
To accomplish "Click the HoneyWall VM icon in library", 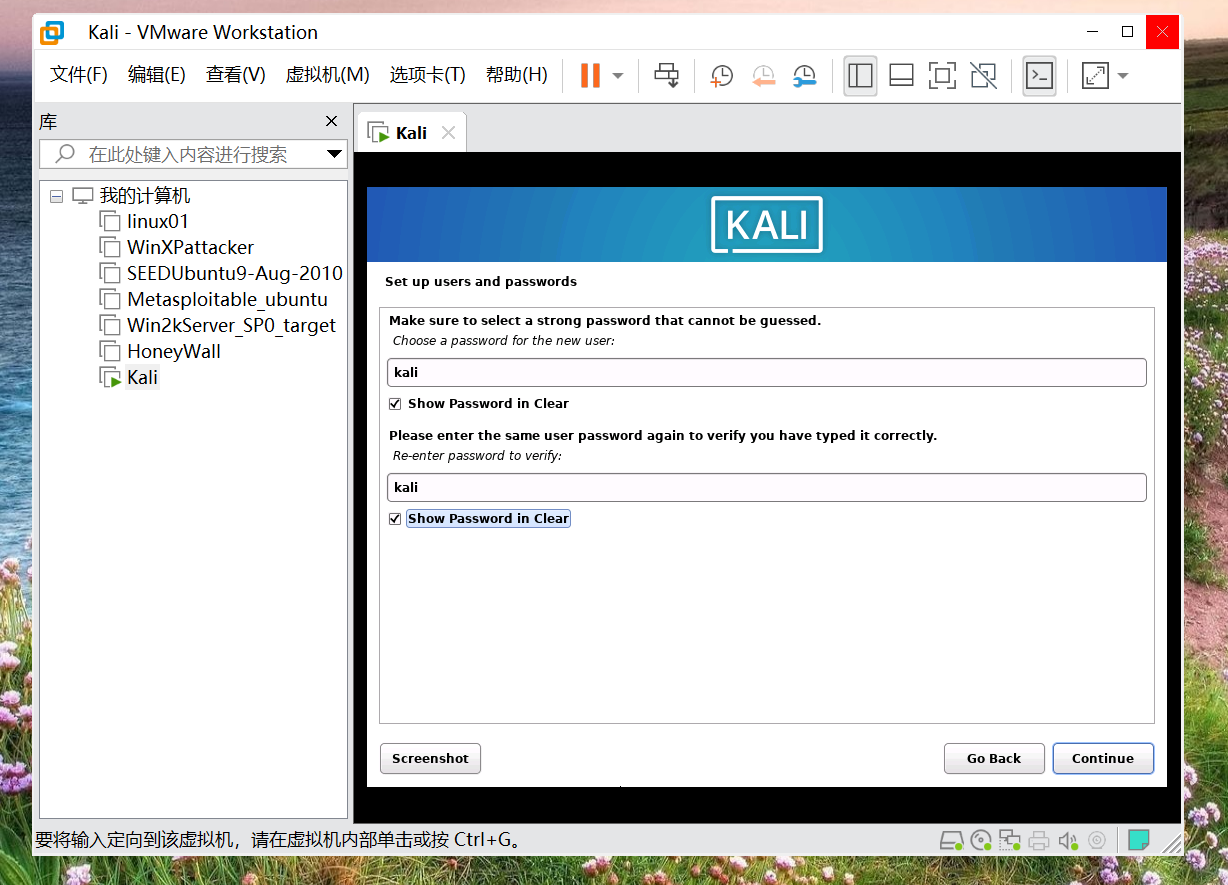I will 109,352.
